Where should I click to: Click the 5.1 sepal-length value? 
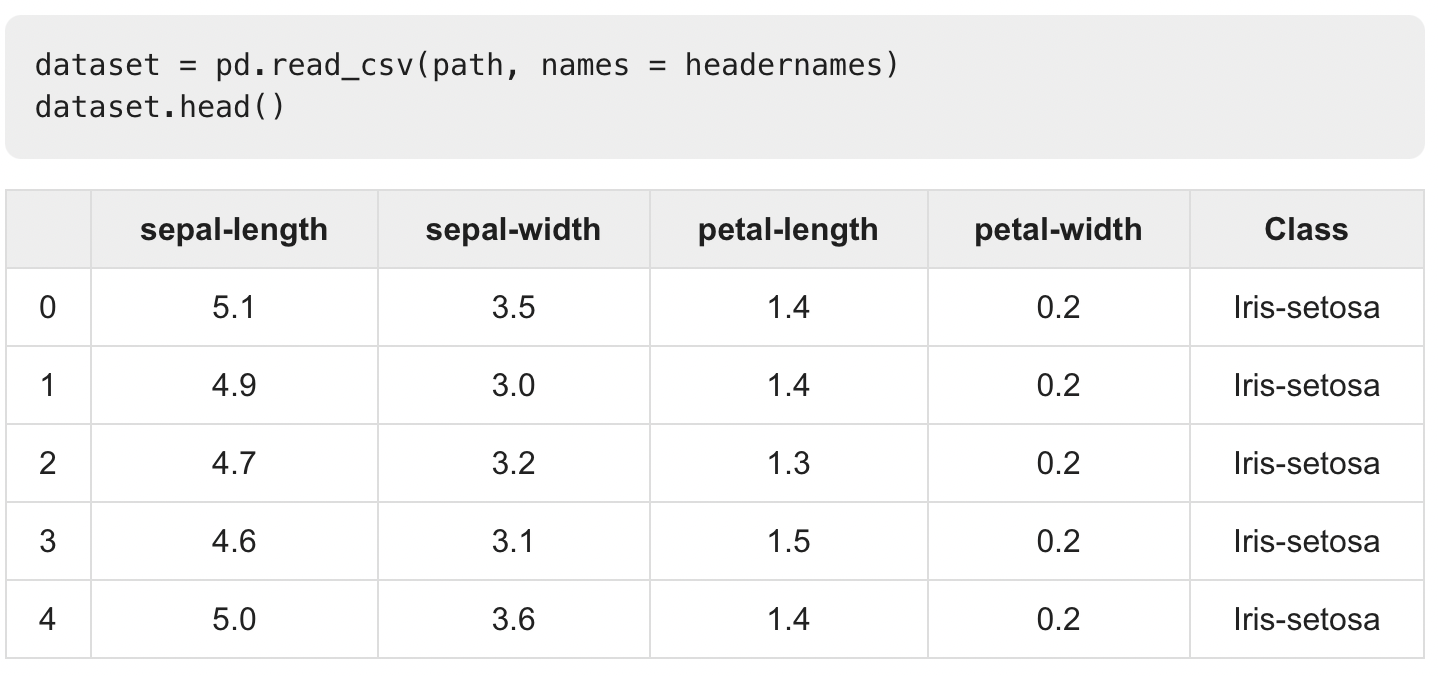click(234, 307)
